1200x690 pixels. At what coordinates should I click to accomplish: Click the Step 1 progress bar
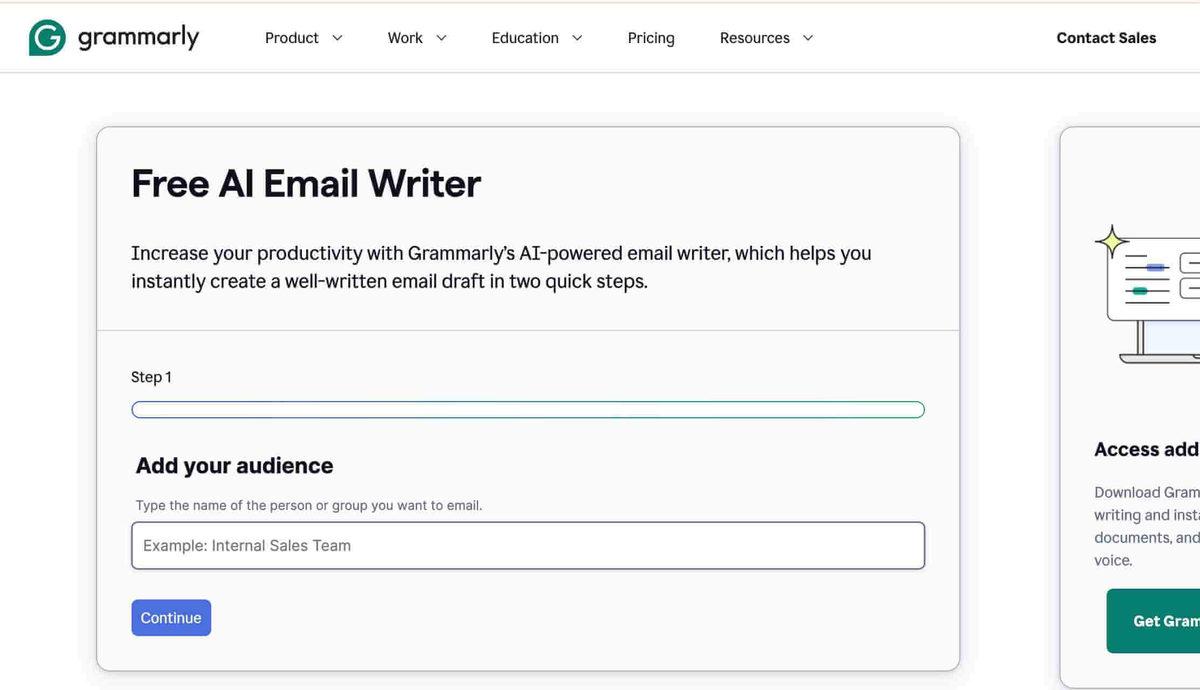pyautogui.click(x=528, y=410)
